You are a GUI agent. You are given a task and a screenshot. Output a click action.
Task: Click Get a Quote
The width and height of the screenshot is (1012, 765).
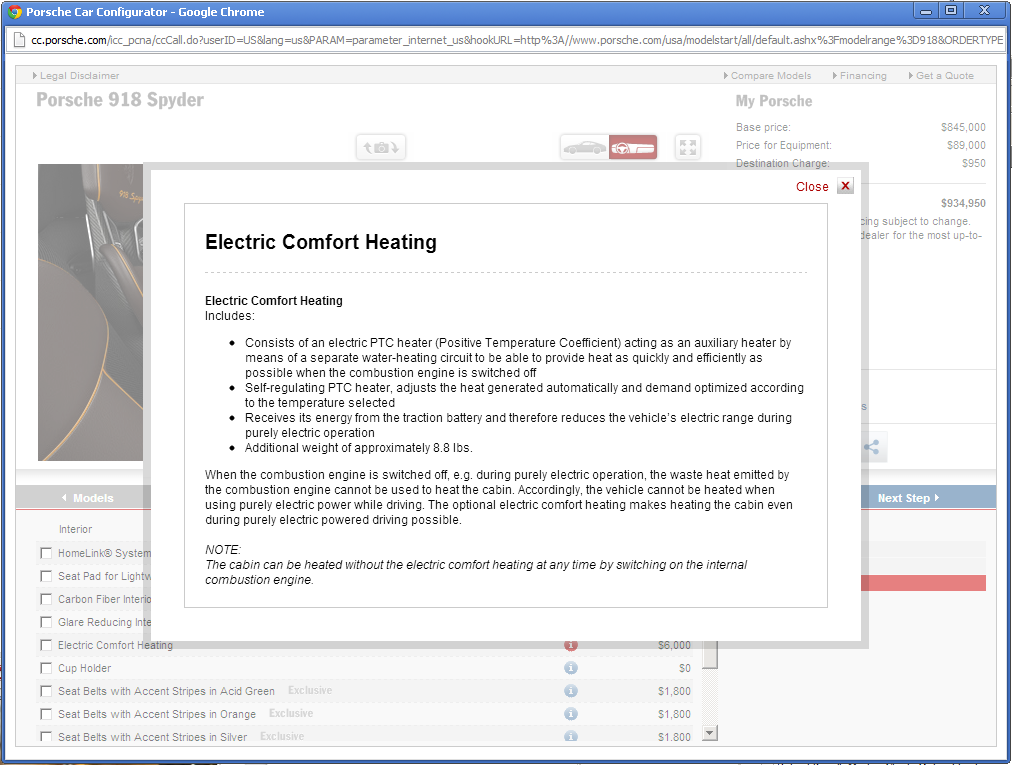coord(941,76)
